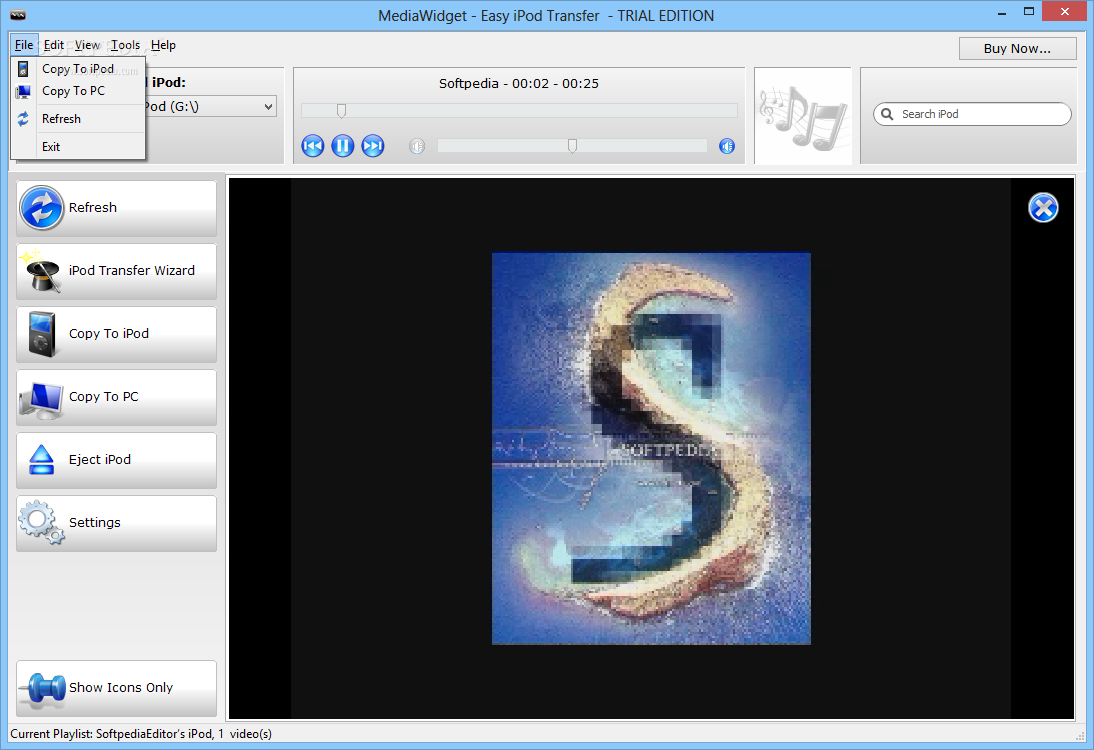Skip to previous track
This screenshot has width=1094, height=750.
tap(313, 146)
